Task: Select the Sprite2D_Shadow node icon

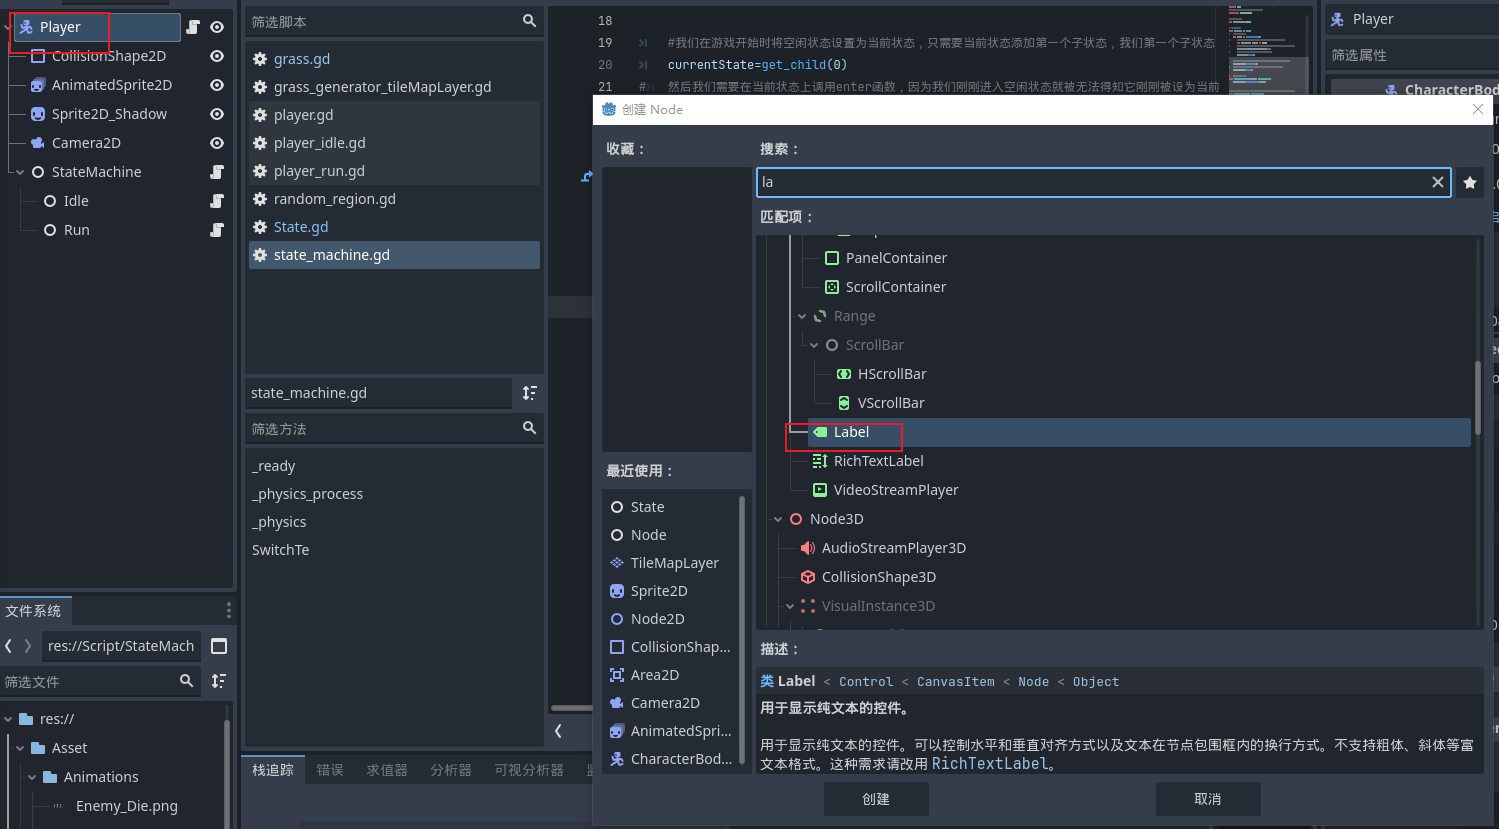Action: coord(38,114)
